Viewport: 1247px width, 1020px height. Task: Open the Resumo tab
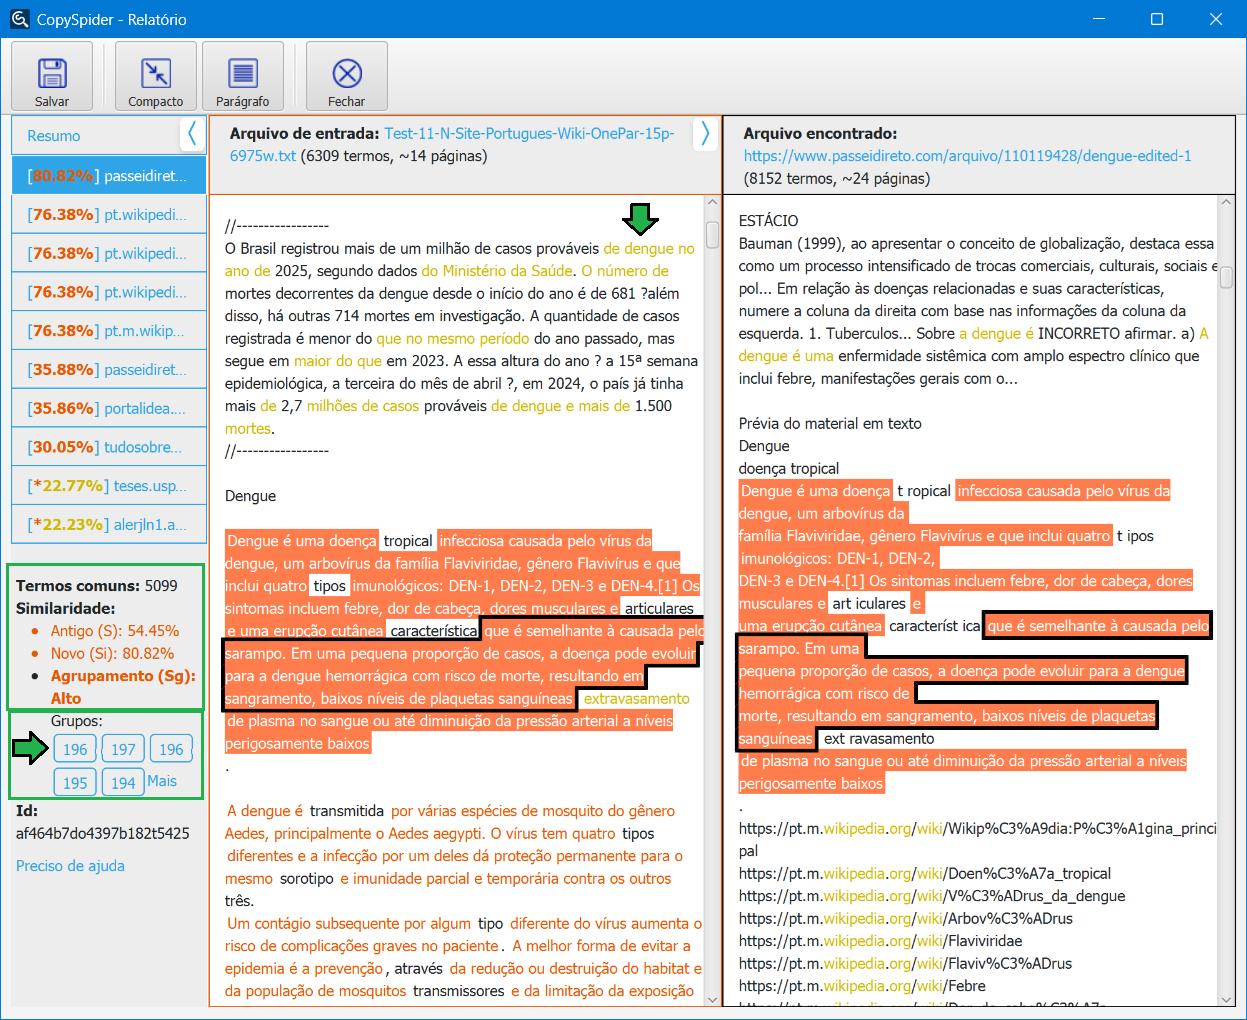[x=54, y=136]
